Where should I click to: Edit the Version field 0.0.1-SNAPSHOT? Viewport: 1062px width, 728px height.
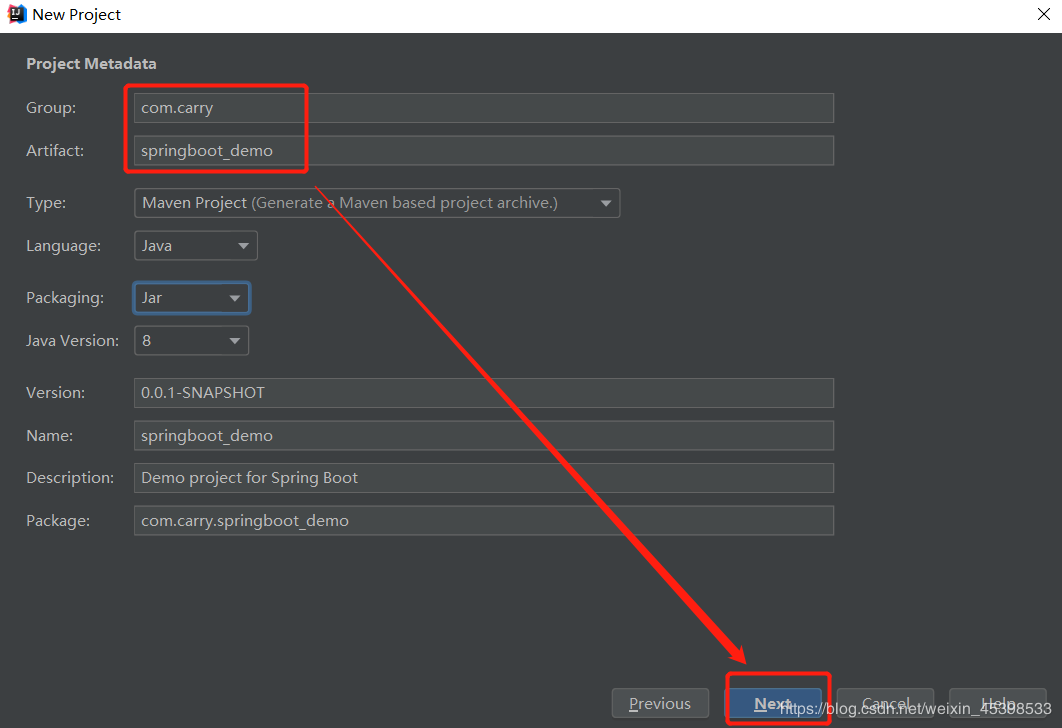pyautogui.click(x=484, y=393)
